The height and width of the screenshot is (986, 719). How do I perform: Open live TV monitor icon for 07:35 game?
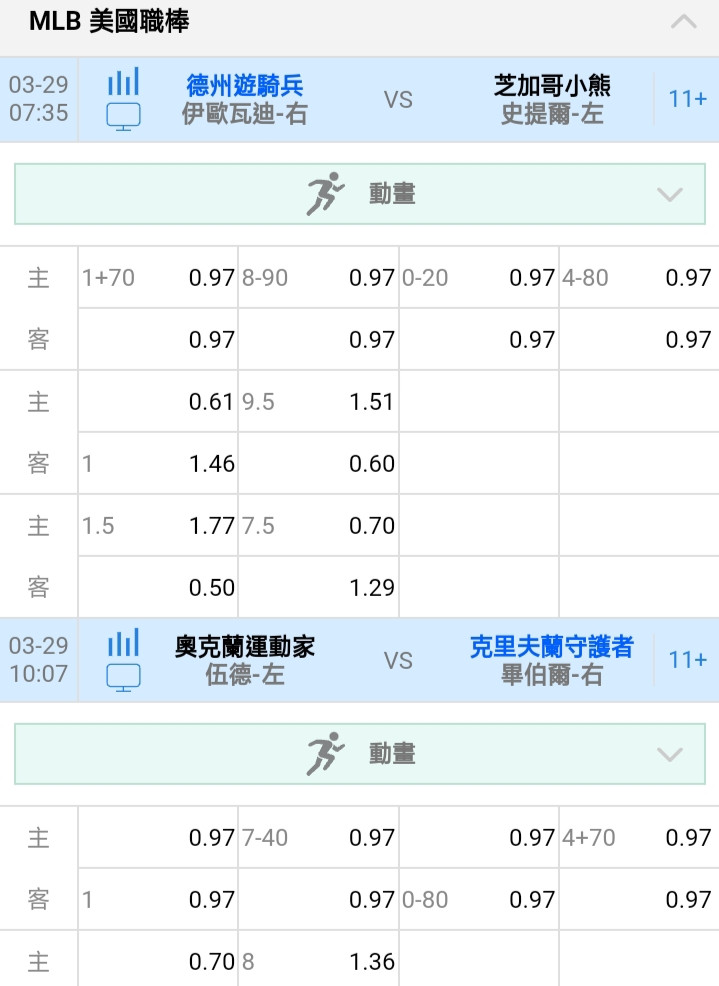click(123, 117)
